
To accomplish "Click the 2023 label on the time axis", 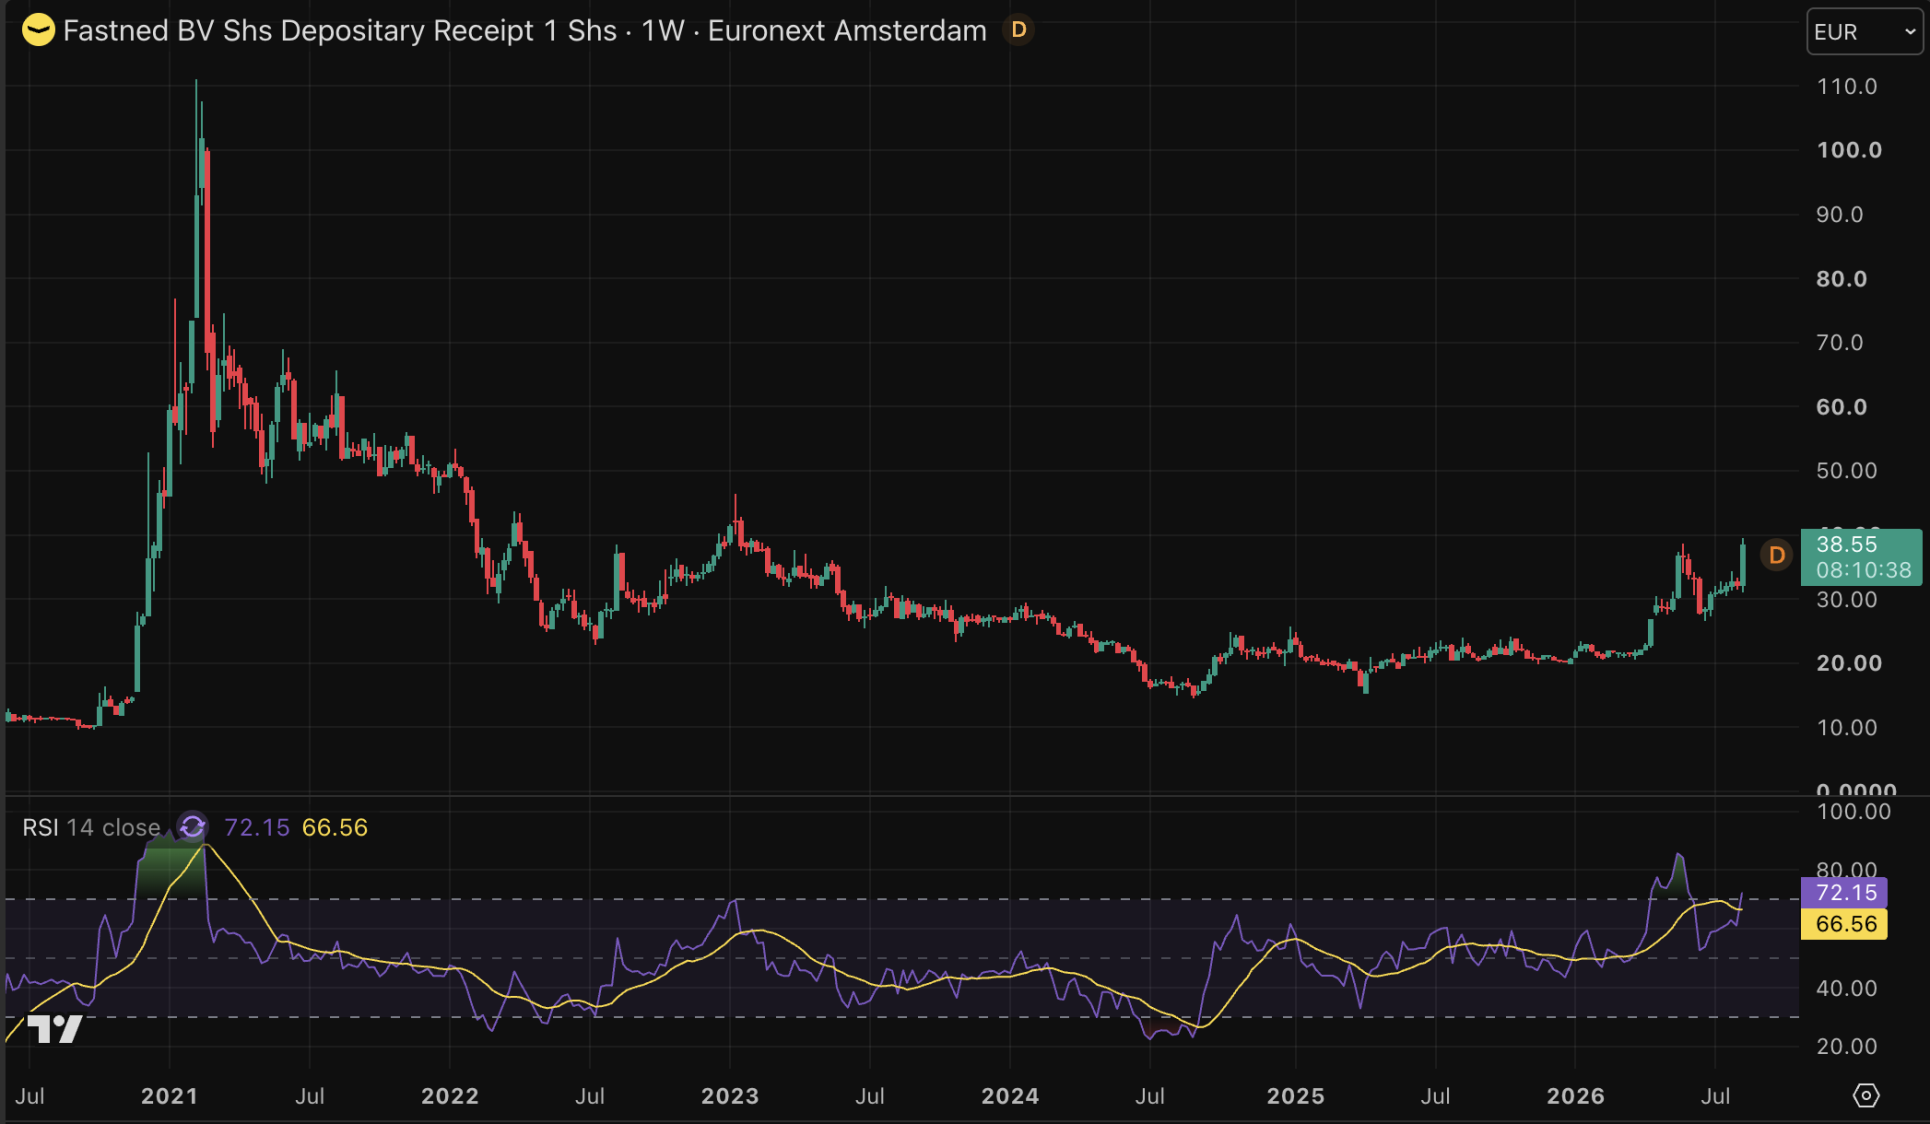I will click(730, 1096).
